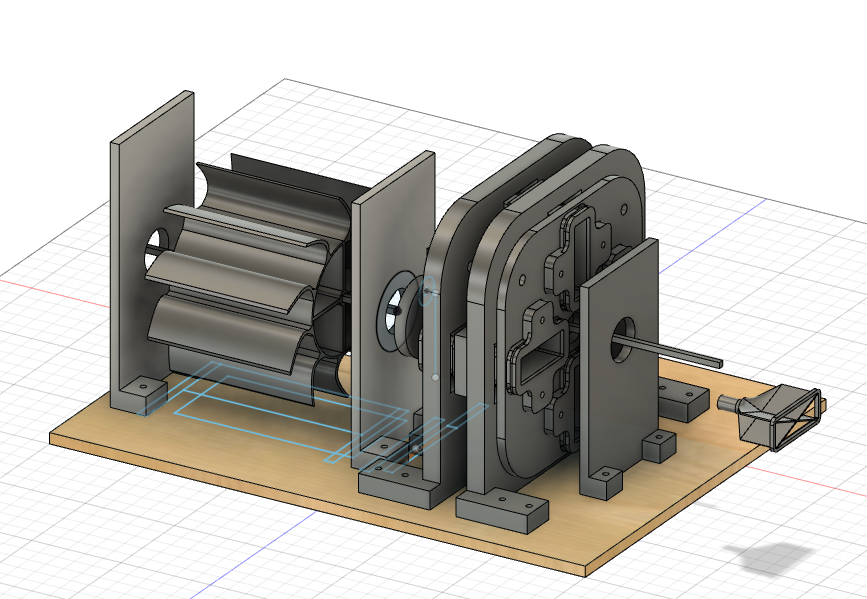Click the circular hole in the leftmost plate

(x=157, y=248)
